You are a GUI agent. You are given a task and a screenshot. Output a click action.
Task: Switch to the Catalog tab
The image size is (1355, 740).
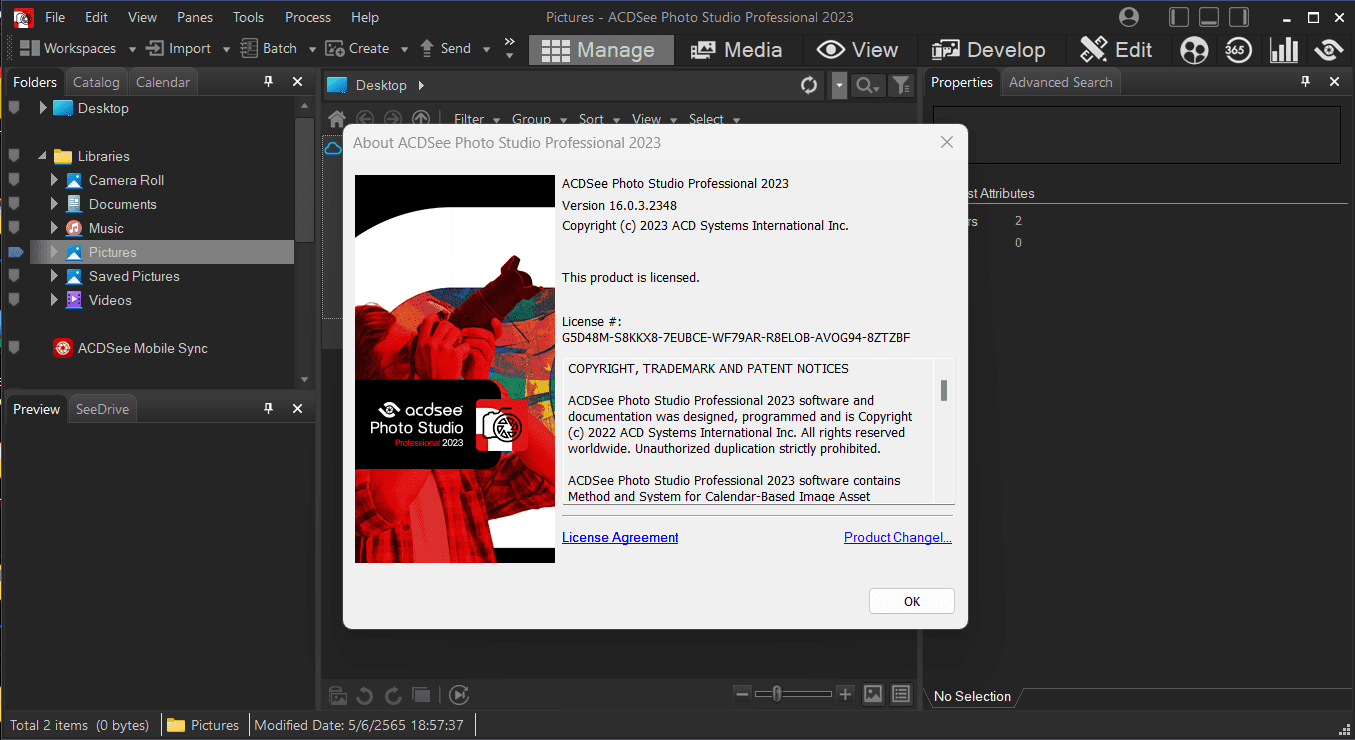click(x=96, y=82)
